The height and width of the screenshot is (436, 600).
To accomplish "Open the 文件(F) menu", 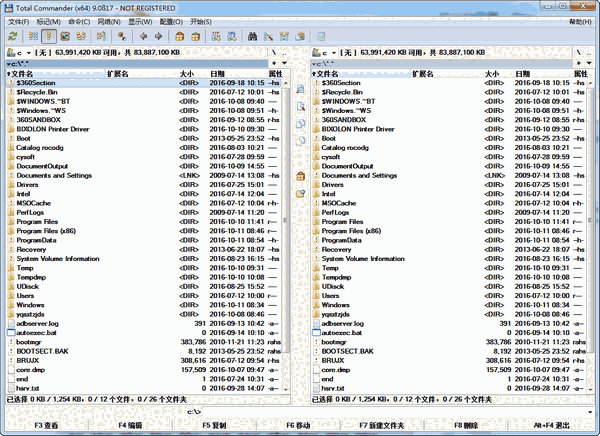I will pyautogui.click(x=16, y=20).
